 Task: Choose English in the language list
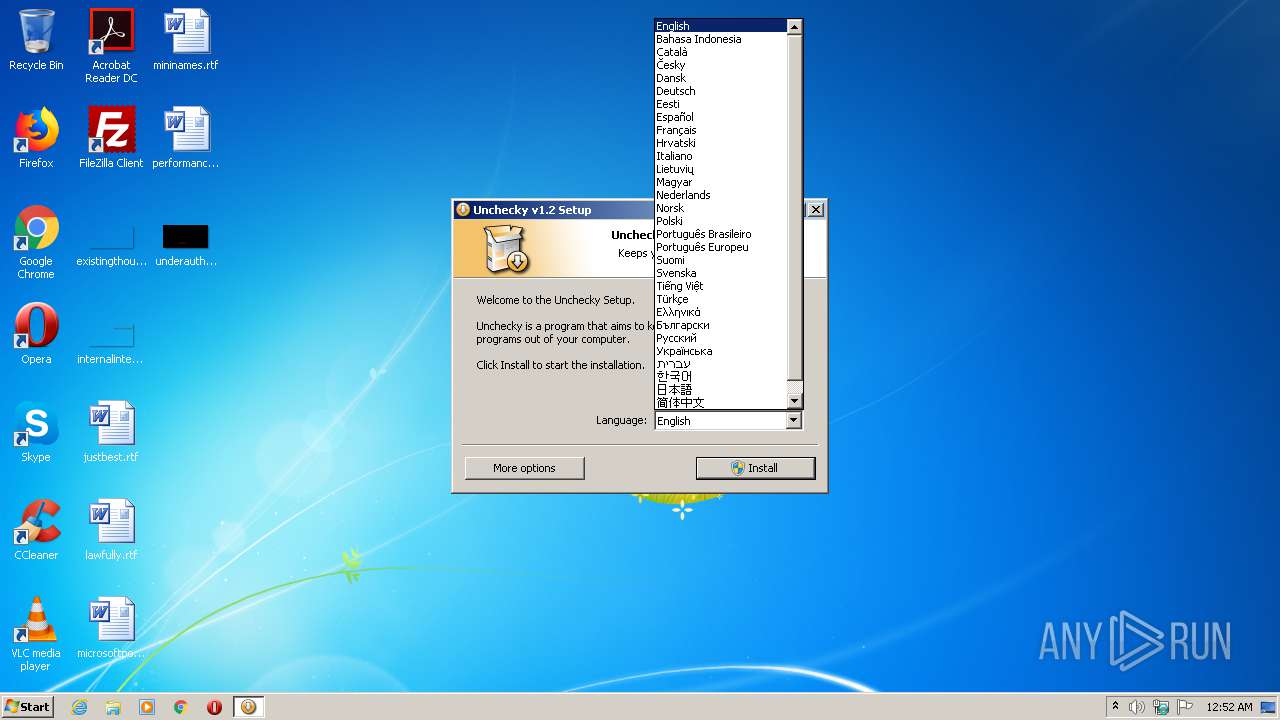720,26
